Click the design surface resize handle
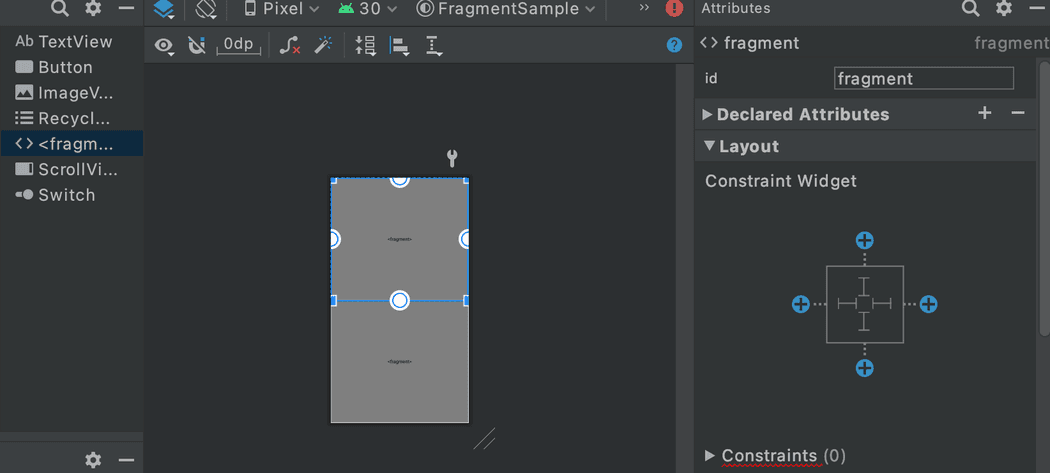This screenshot has width=1050, height=473. pyautogui.click(x=485, y=439)
